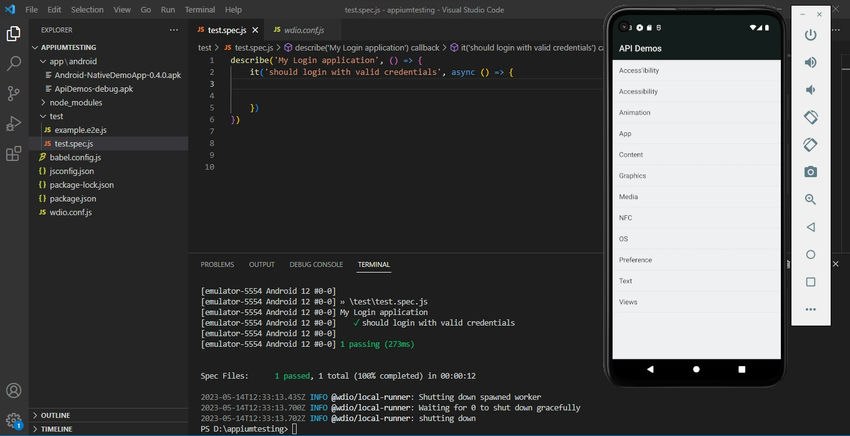Image resolution: width=850 pixels, height=436 pixels.
Task: Expand the OUTLINE section
Action: (x=55, y=415)
